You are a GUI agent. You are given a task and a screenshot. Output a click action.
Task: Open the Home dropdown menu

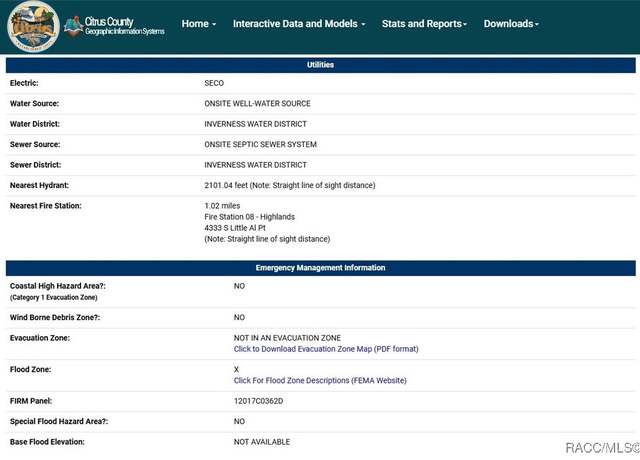pyautogui.click(x=199, y=24)
